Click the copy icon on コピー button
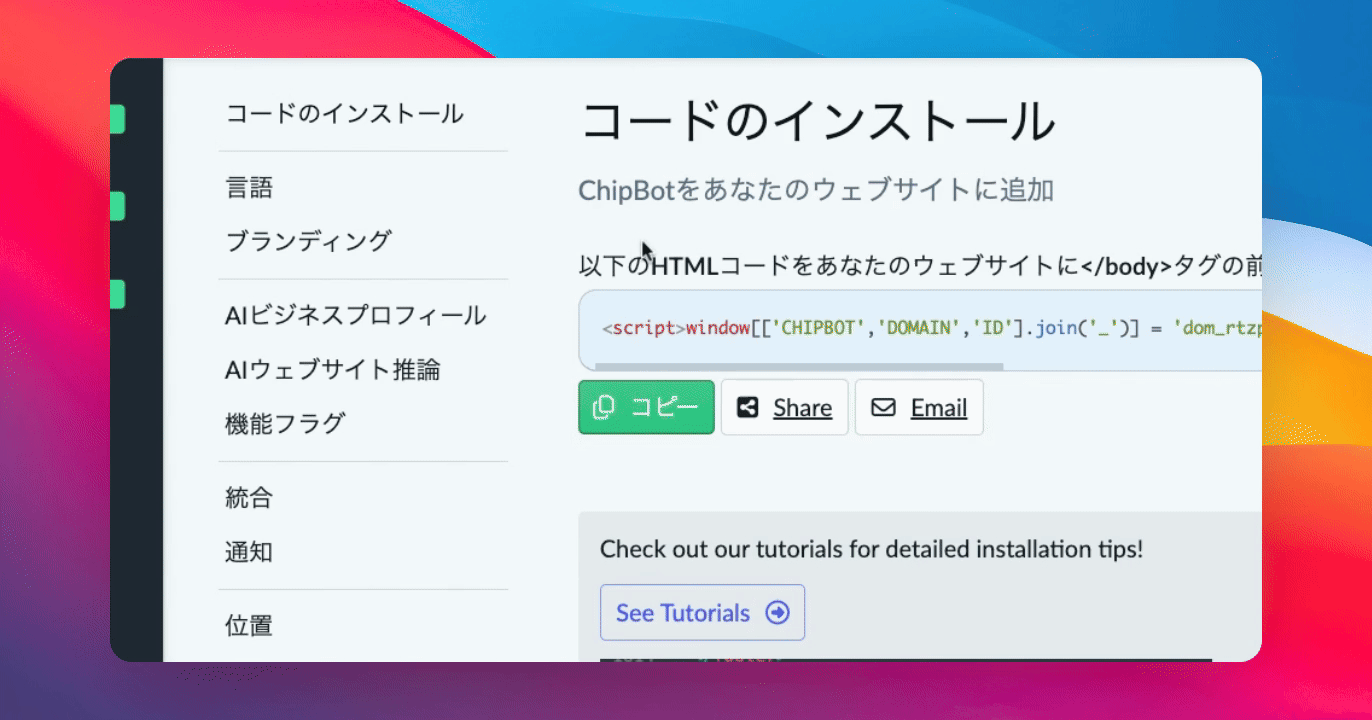Viewport: 1372px width, 720px height. point(604,407)
